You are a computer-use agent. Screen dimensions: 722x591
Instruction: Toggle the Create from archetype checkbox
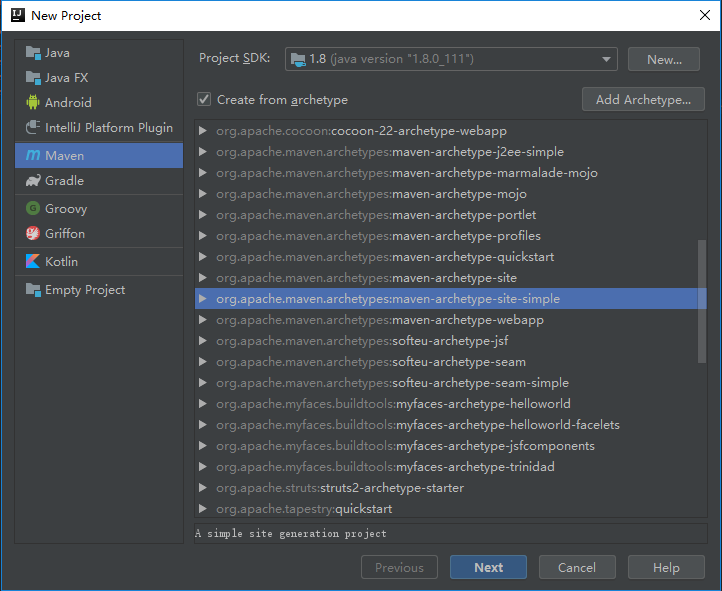(204, 99)
